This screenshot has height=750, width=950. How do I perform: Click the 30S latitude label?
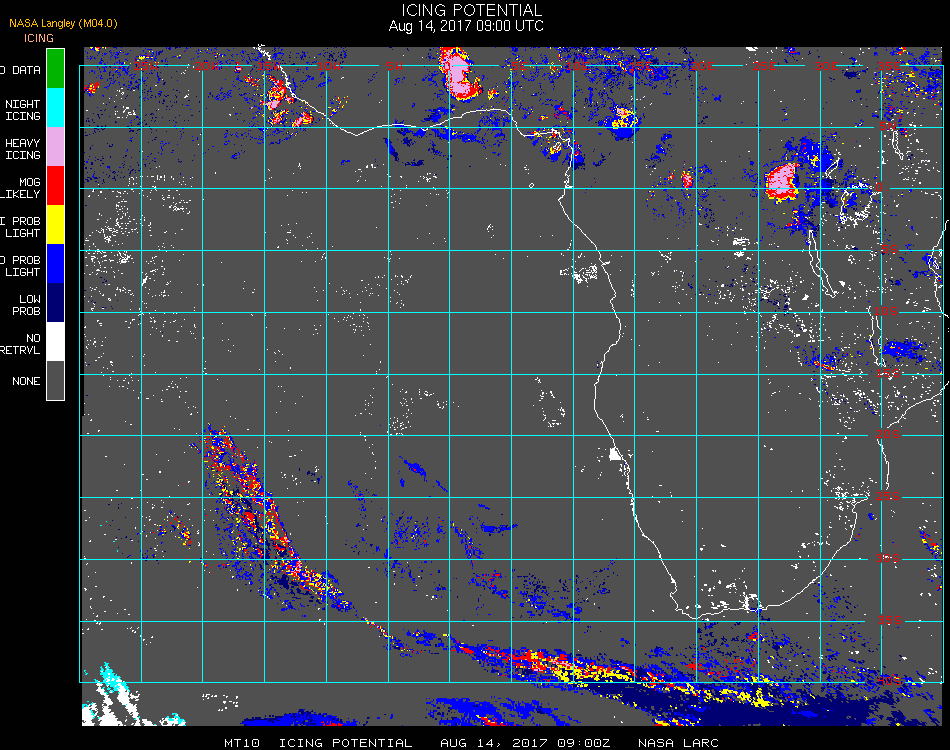click(888, 558)
